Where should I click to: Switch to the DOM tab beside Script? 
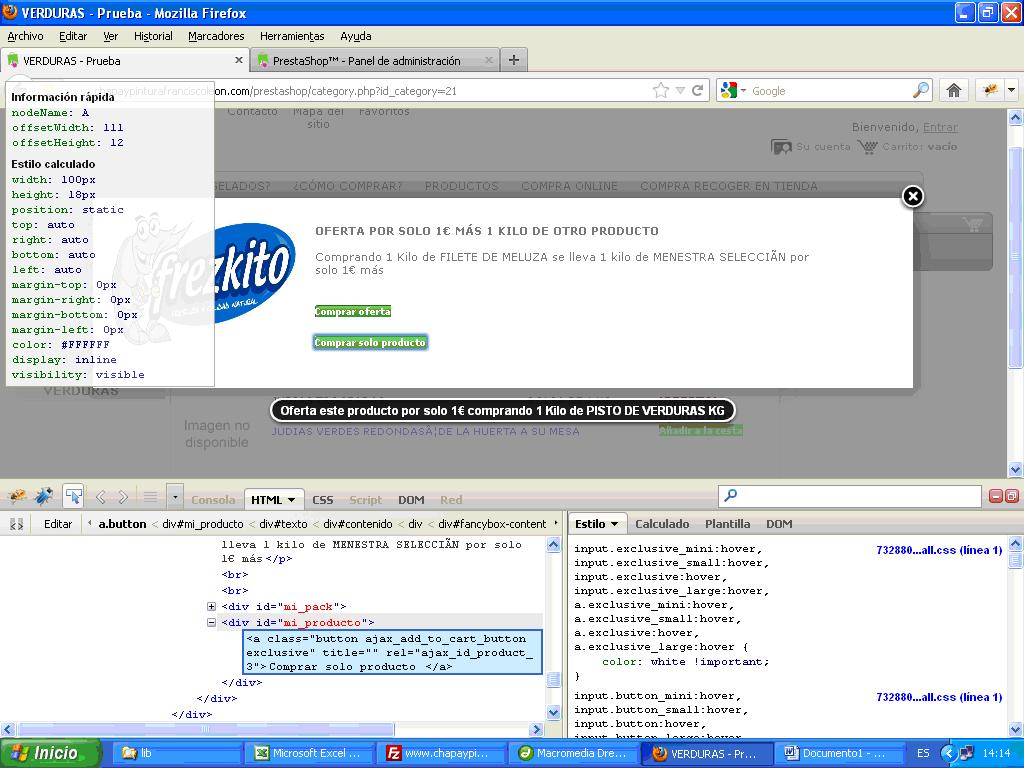click(411, 500)
